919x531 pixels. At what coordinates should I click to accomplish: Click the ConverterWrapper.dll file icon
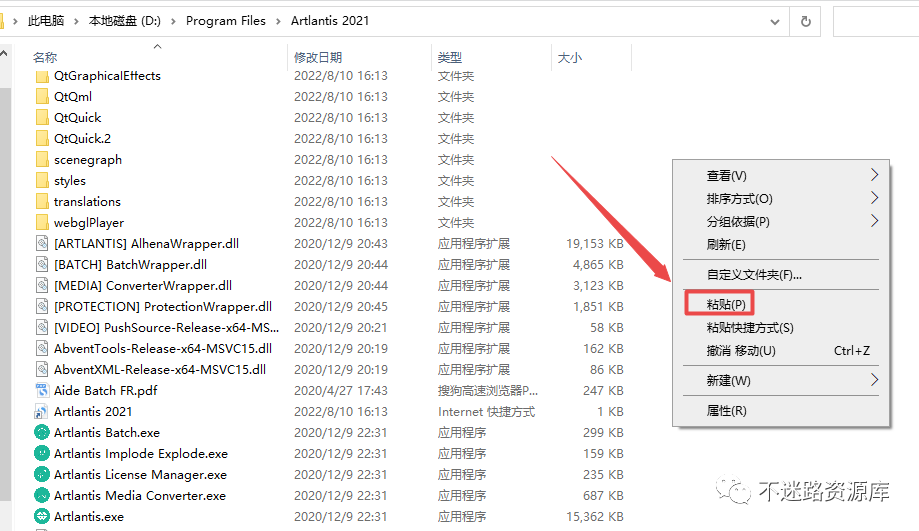coord(42,286)
